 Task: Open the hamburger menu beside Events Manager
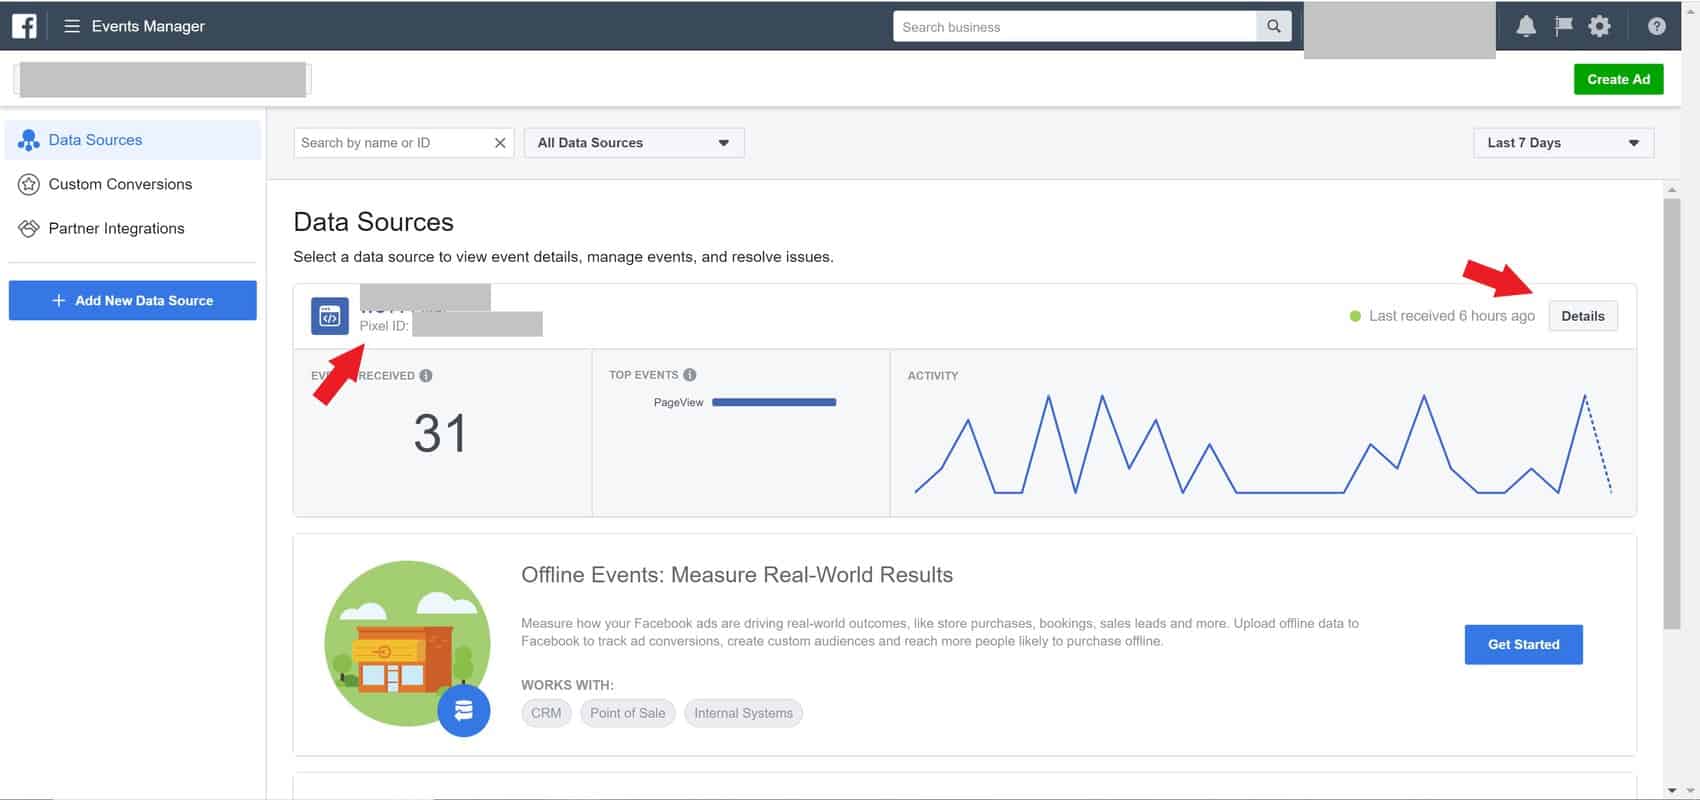pos(72,26)
